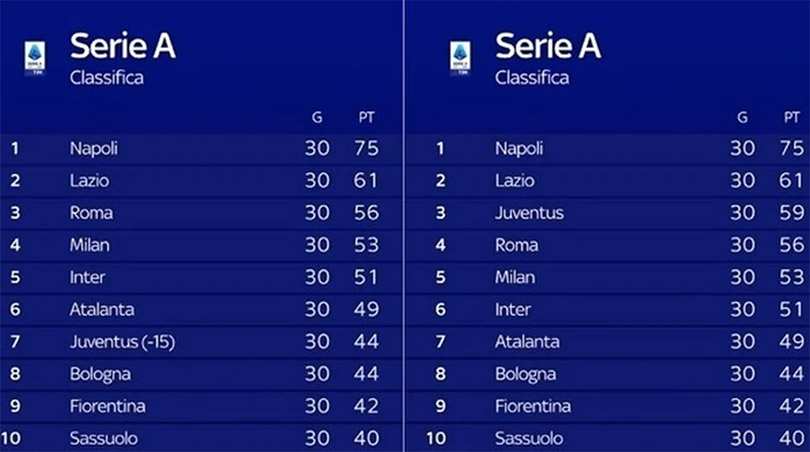810x452 pixels.
Task: Click the left Serie A title
Action: click(123, 46)
